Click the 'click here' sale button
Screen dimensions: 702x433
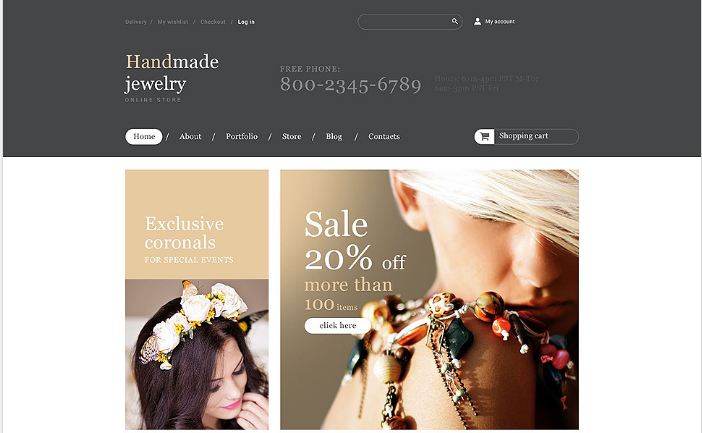pyautogui.click(x=338, y=326)
